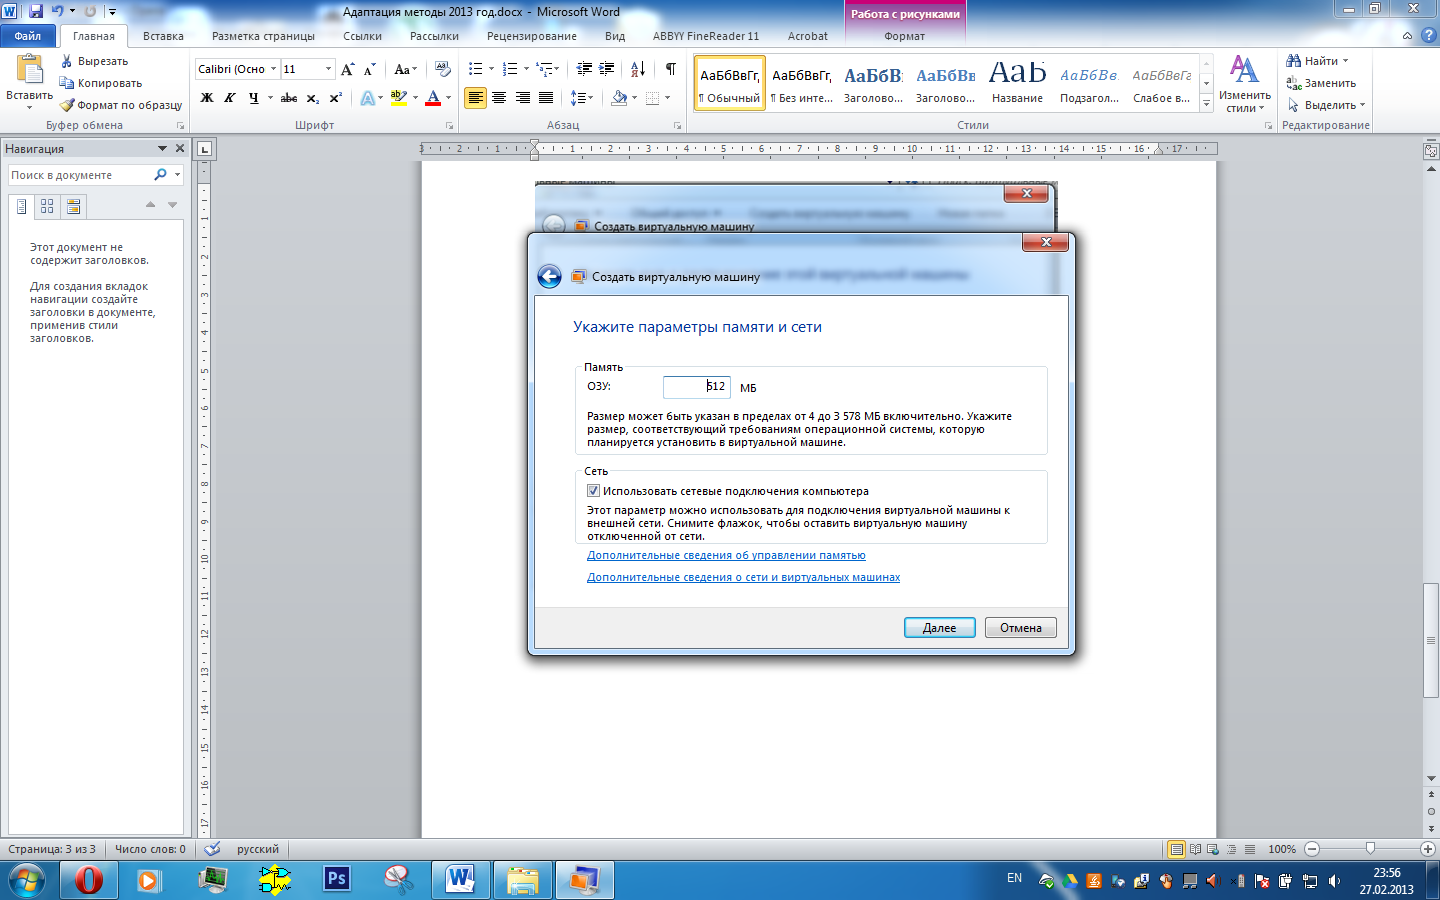
Task: Open the Файл tab
Action: coord(28,36)
